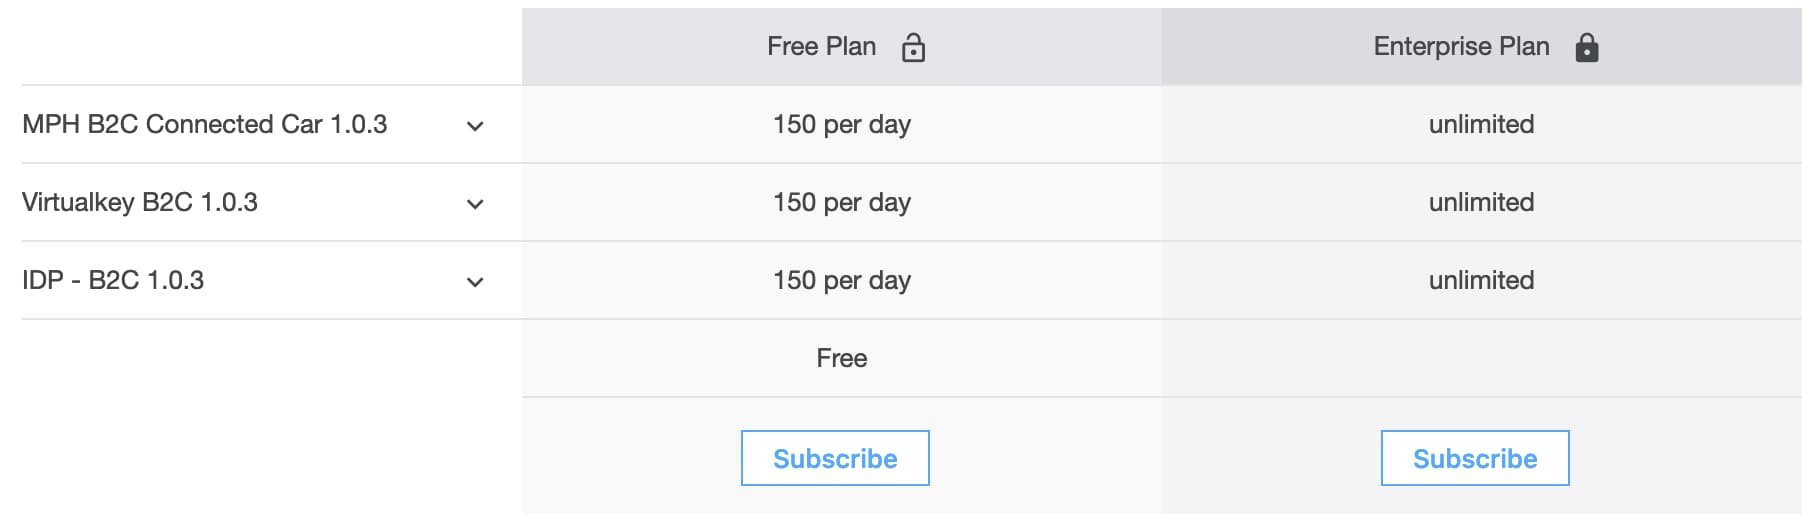
Task: Select the MPH B2C Connected Car 1.0.3 label
Action: pyautogui.click(x=204, y=124)
